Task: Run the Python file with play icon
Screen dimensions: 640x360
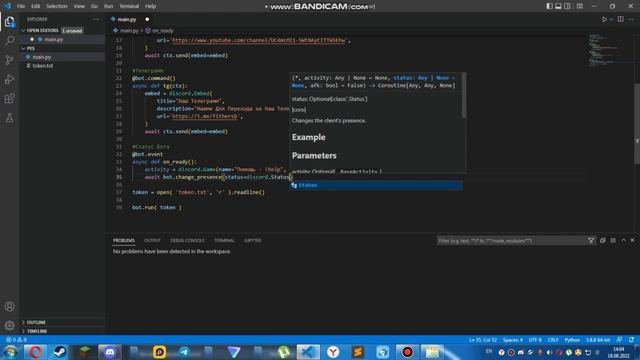Action: pyautogui.click(x=604, y=19)
